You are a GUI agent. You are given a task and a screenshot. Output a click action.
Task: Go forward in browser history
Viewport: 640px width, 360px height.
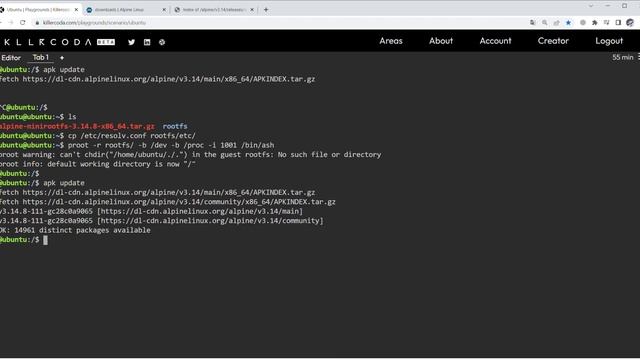tap(11, 23)
